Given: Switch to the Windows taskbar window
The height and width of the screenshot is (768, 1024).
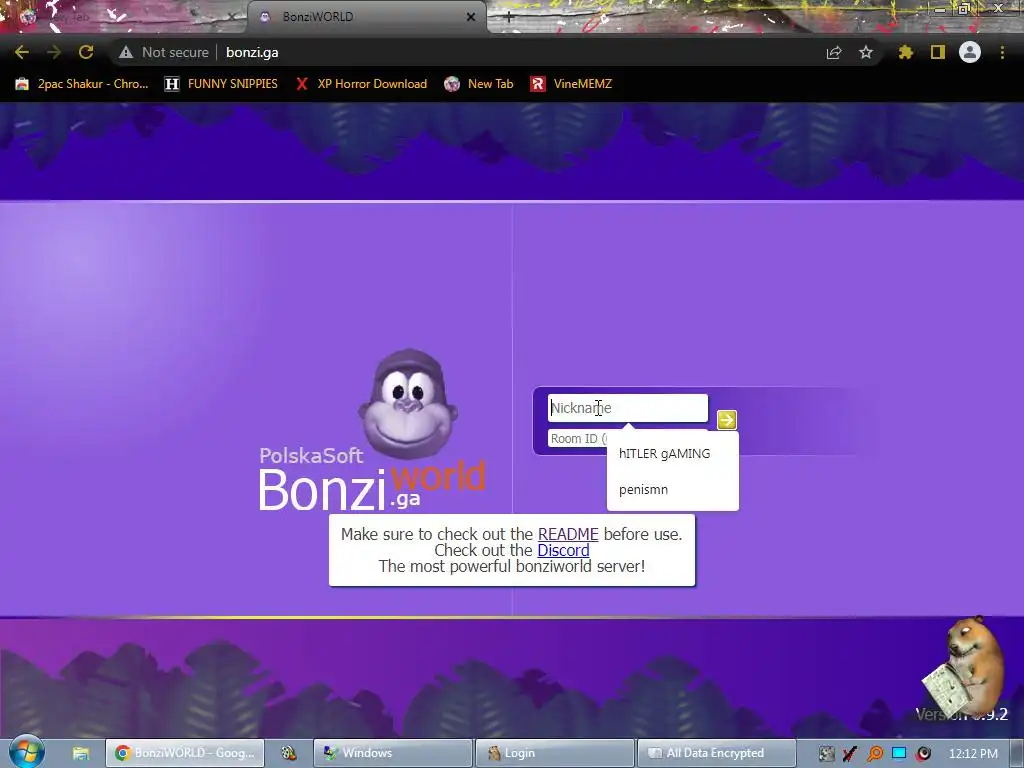Looking at the screenshot, I should (392, 753).
